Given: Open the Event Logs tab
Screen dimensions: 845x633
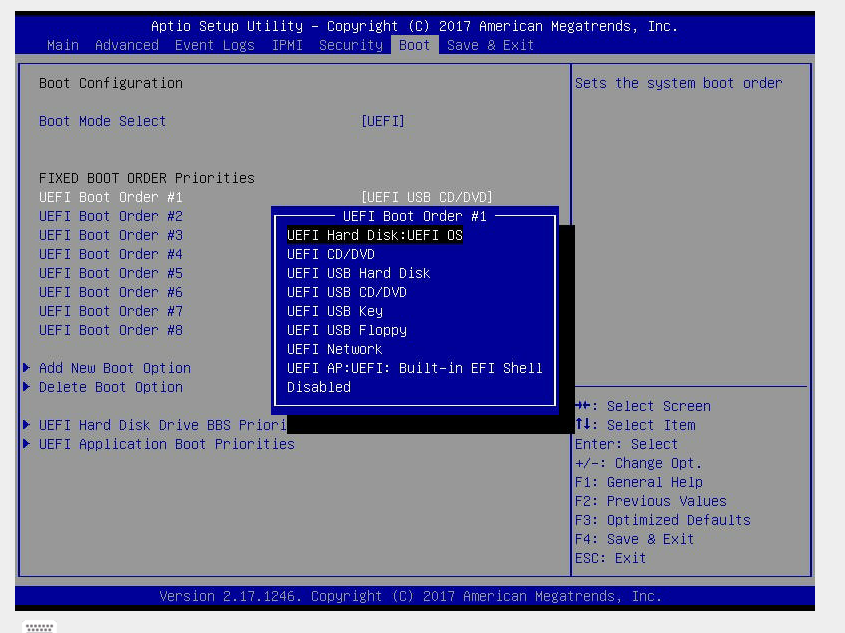Looking at the screenshot, I should 214,45.
